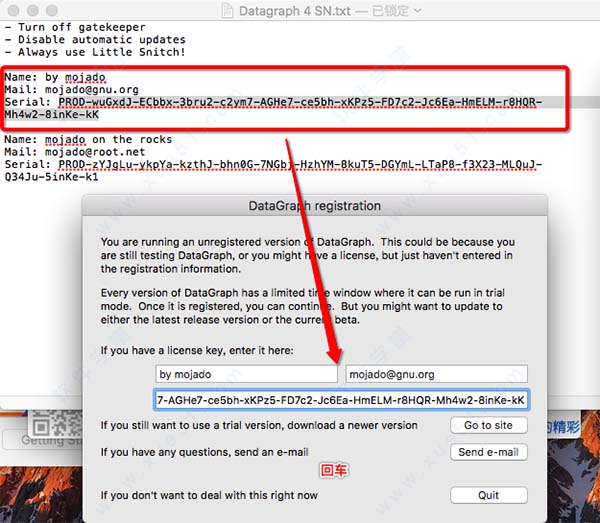This screenshot has width=600, height=523.
Task: Click the Mail: mojado@root.net line
Action: (75, 152)
